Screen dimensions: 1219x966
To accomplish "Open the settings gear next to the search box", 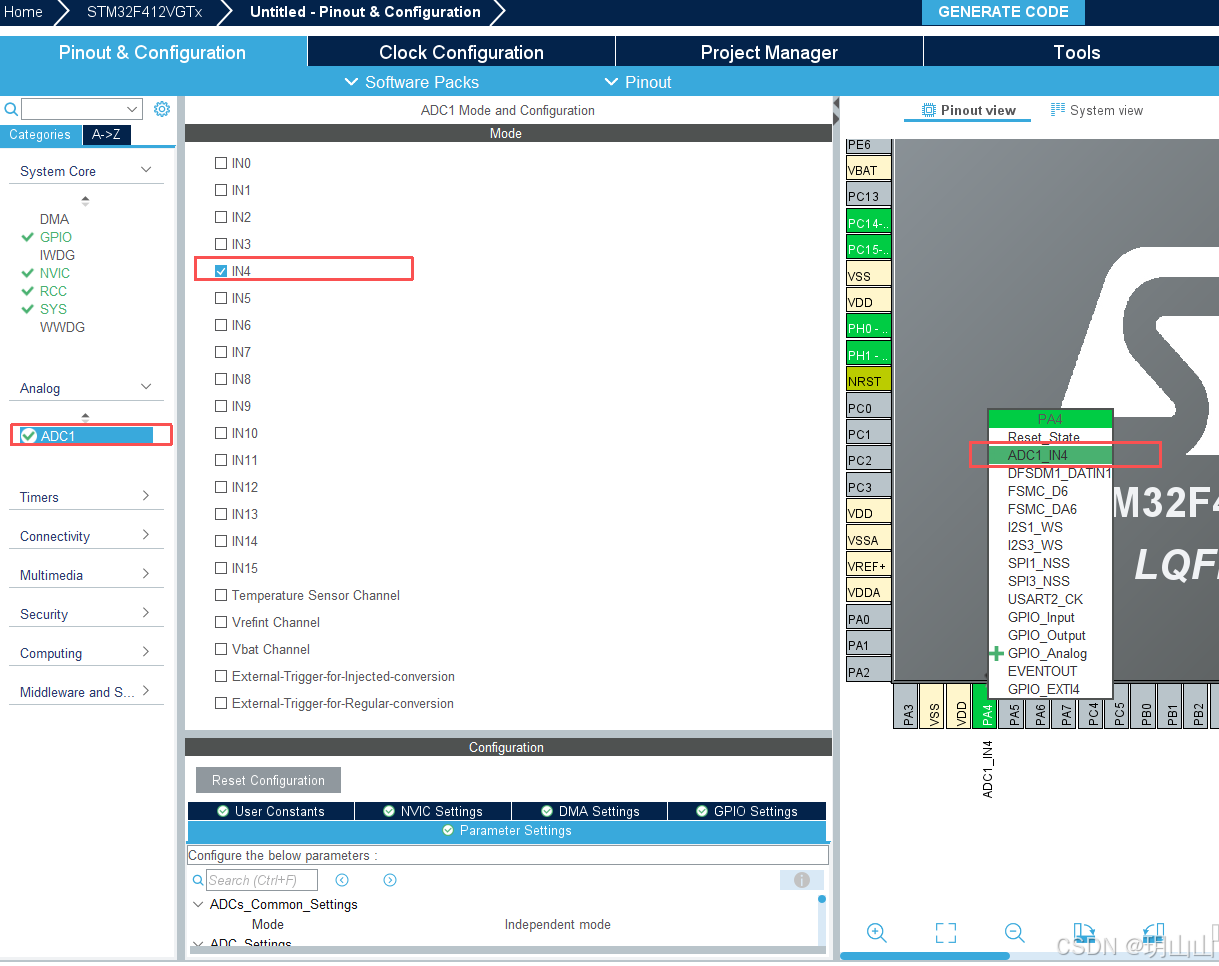I will tap(162, 109).
